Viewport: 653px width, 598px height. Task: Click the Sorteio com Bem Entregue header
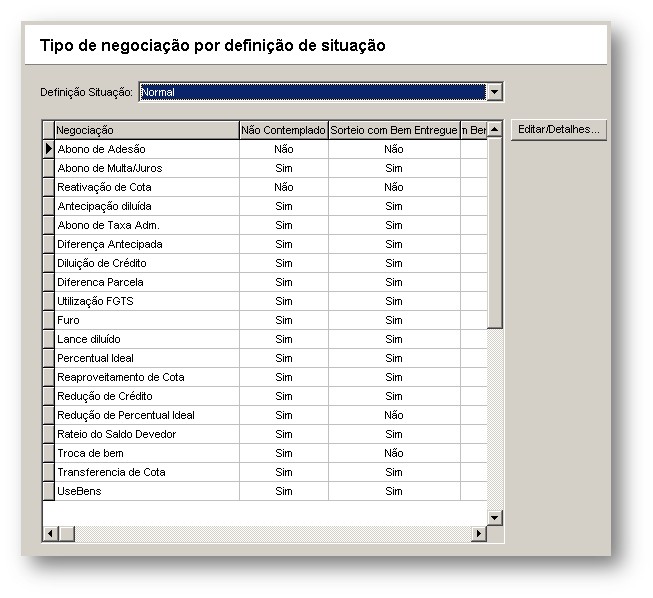(x=394, y=130)
